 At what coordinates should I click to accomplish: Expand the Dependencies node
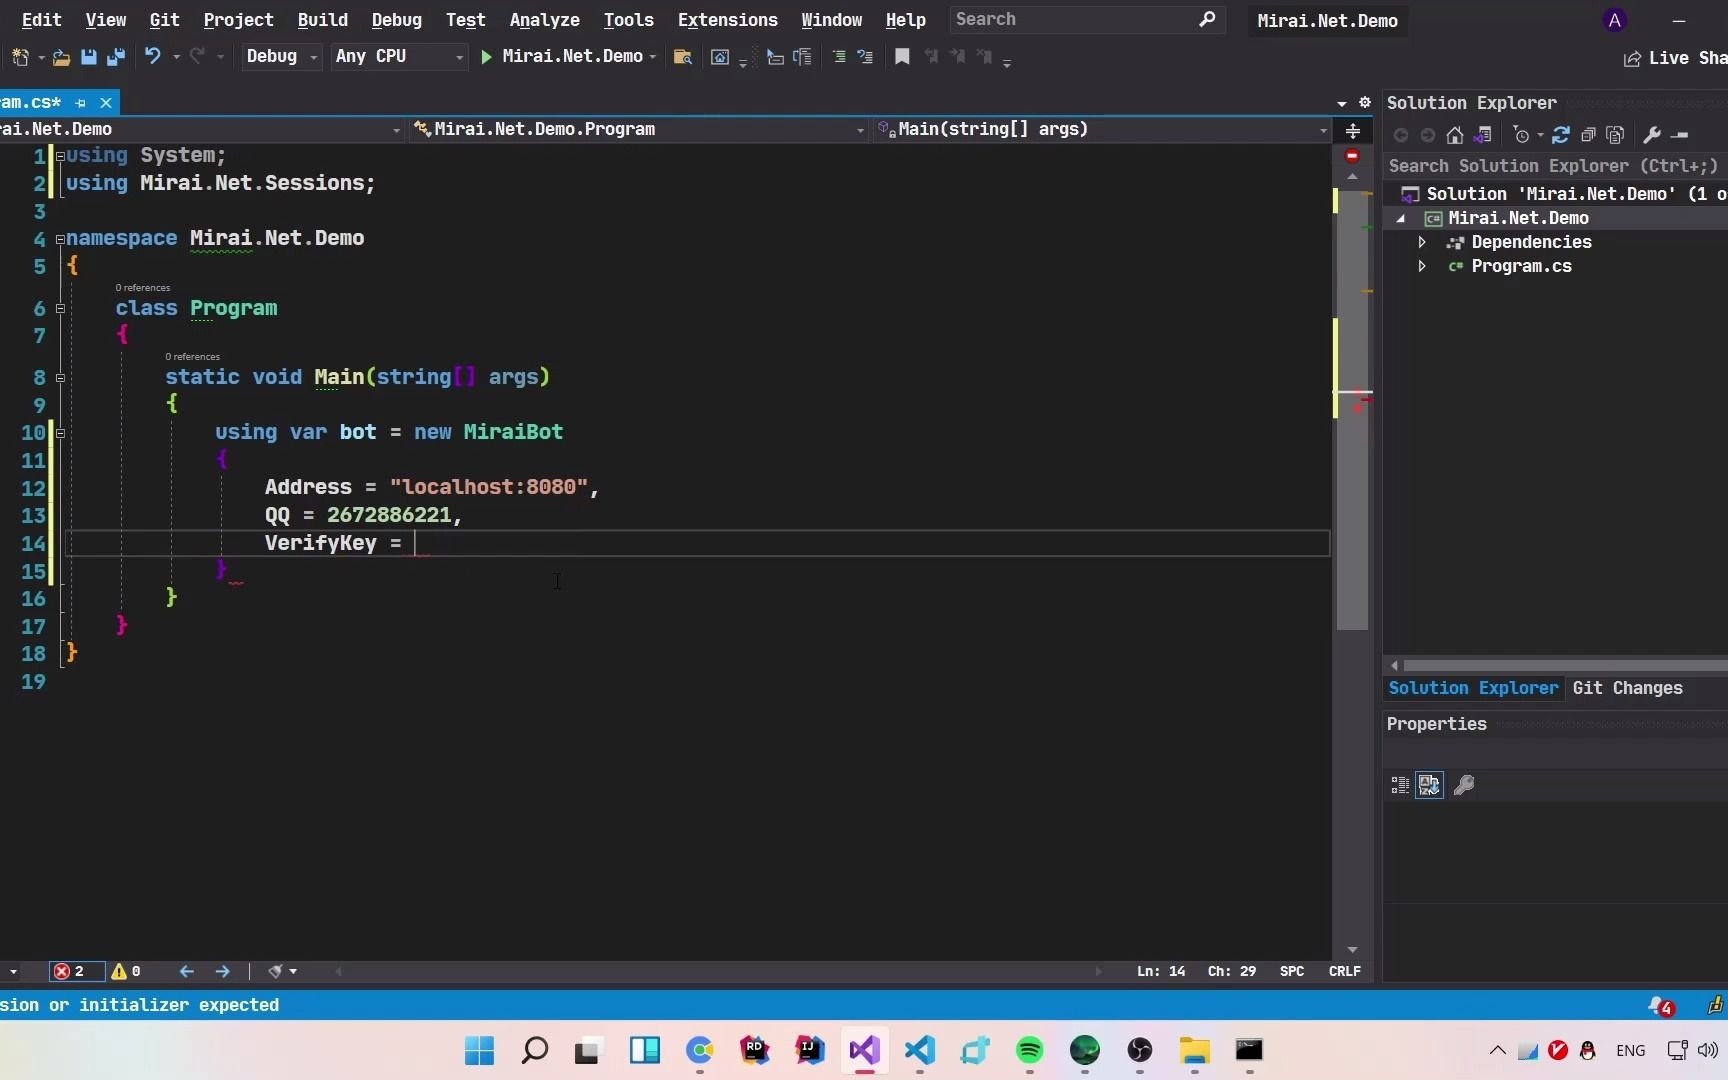pos(1422,242)
